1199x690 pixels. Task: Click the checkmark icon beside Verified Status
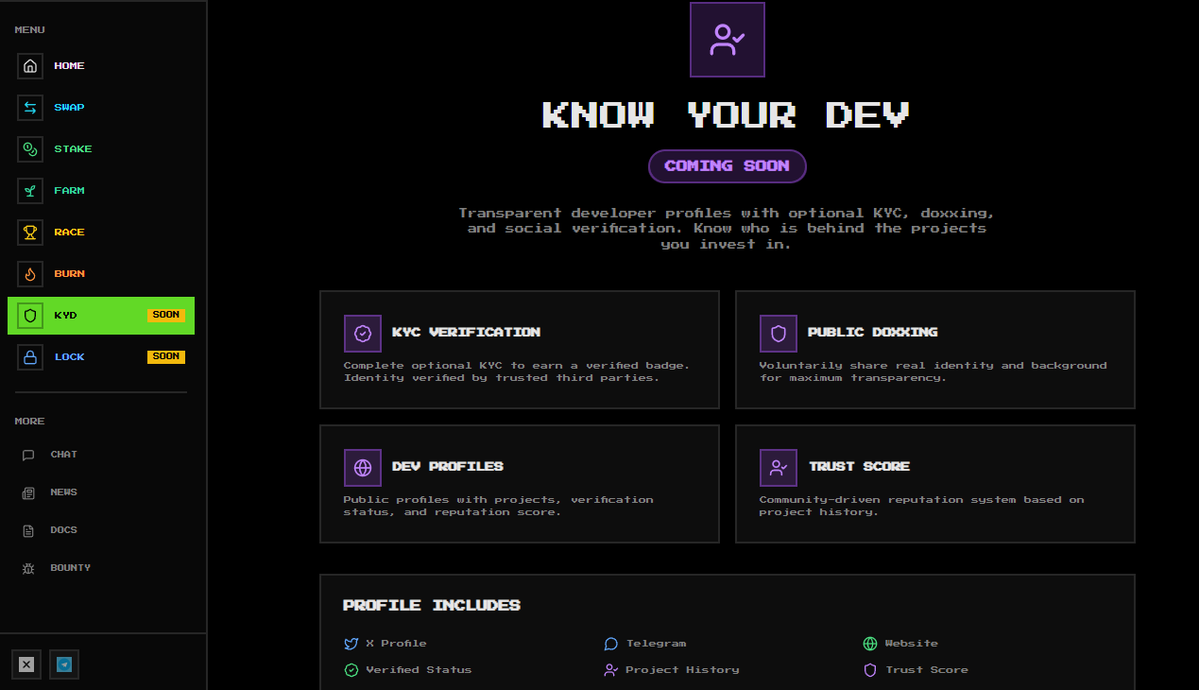pos(351,670)
